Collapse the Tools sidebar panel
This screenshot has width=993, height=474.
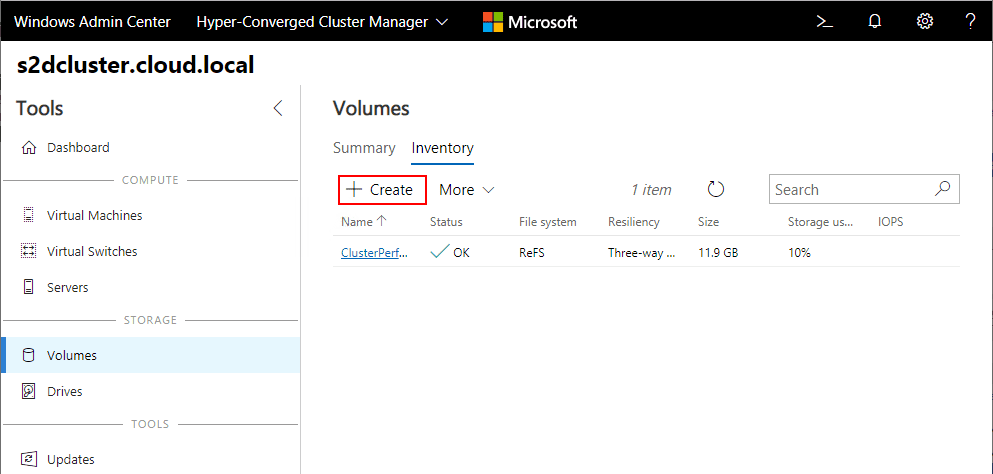[278, 109]
